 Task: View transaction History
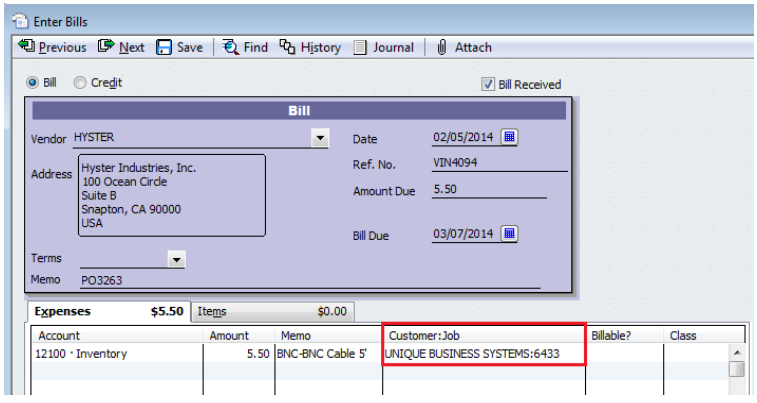[288, 47]
